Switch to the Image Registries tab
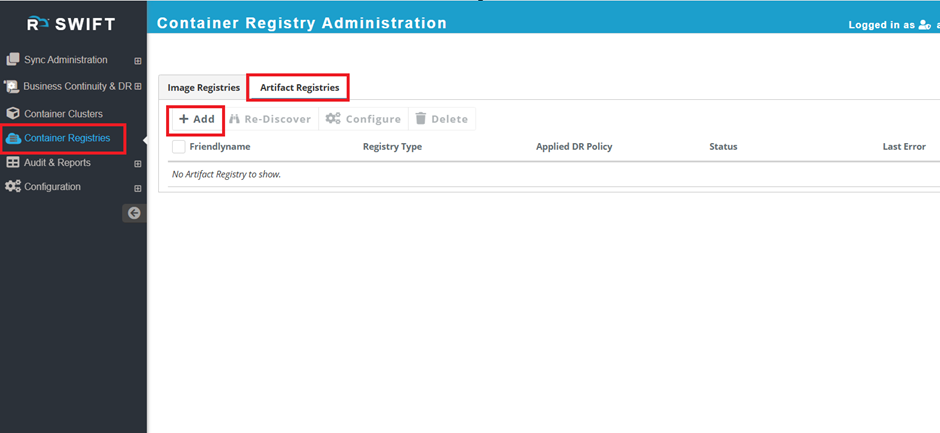The image size is (940, 433). (203, 88)
